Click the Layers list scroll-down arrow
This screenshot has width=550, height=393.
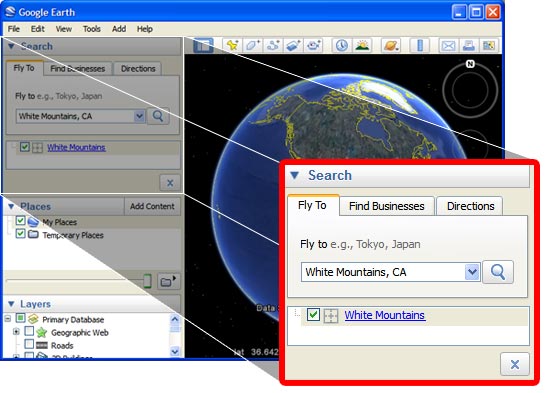[175, 351]
